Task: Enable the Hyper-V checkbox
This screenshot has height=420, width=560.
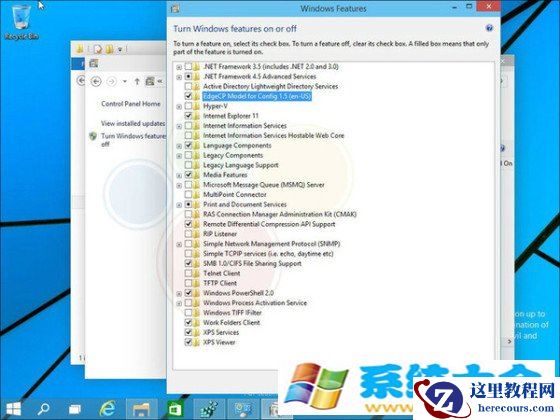Action: pyautogui.click(x=188, y=106)
